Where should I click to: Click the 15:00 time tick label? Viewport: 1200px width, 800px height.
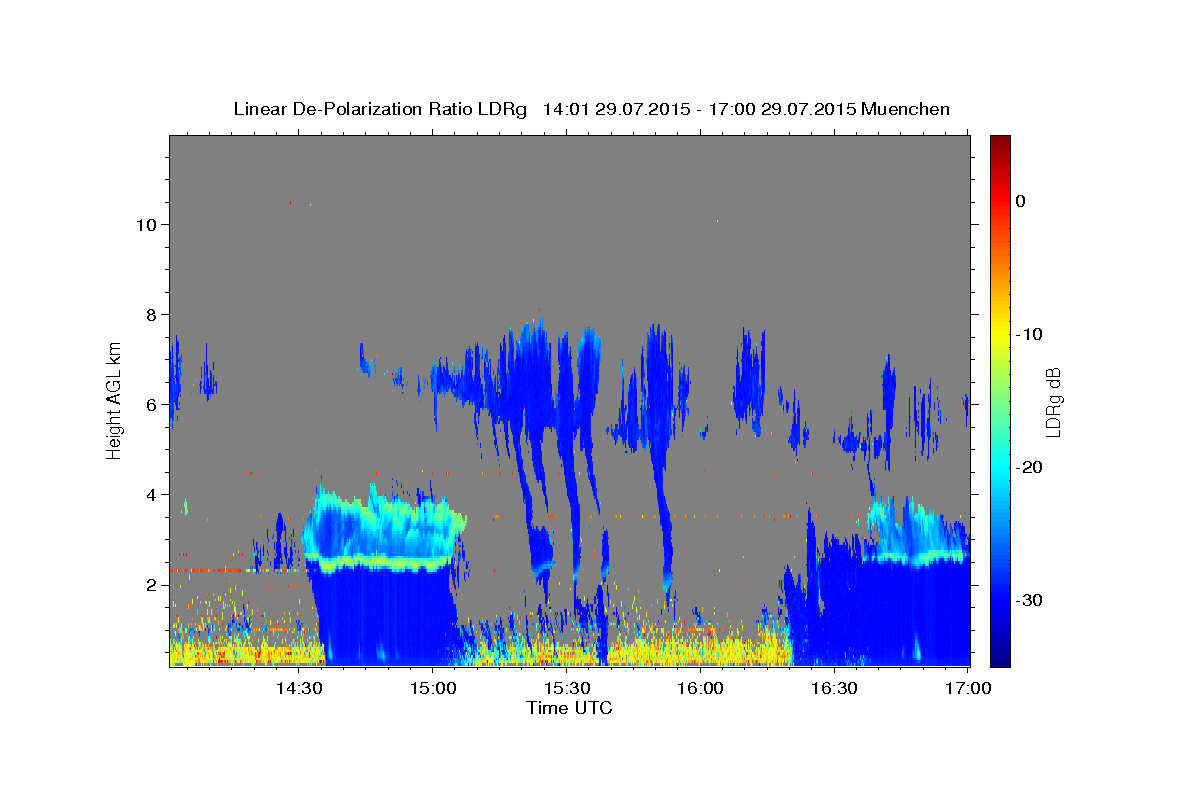432,689
